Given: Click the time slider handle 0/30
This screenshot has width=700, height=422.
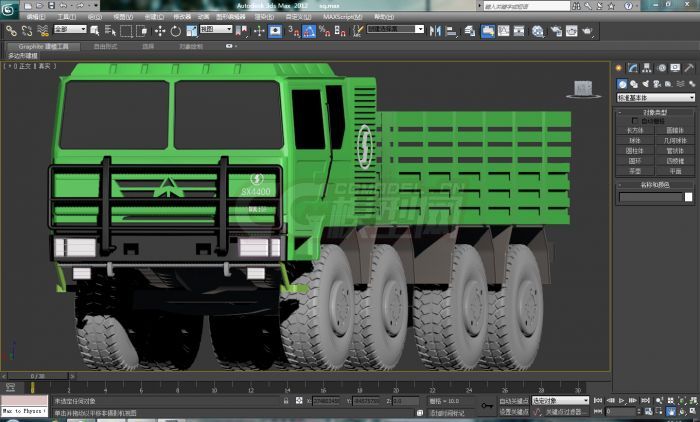Looking at the screenshot, I should 38,376.
